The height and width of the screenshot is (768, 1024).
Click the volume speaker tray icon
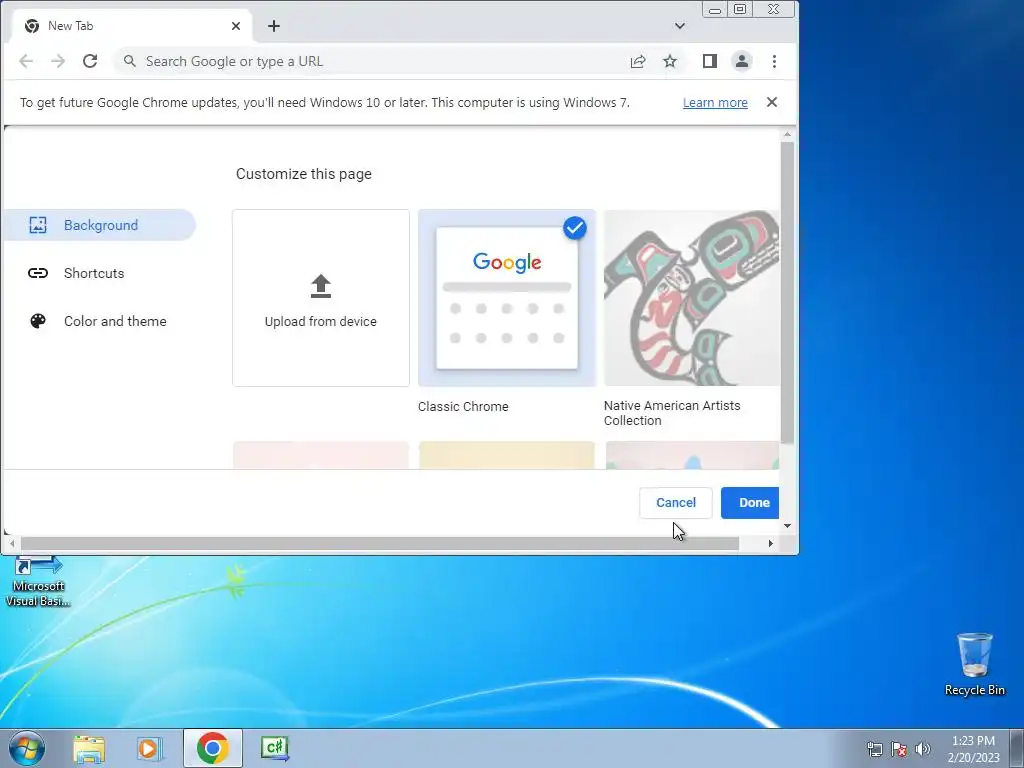(923, 749)
